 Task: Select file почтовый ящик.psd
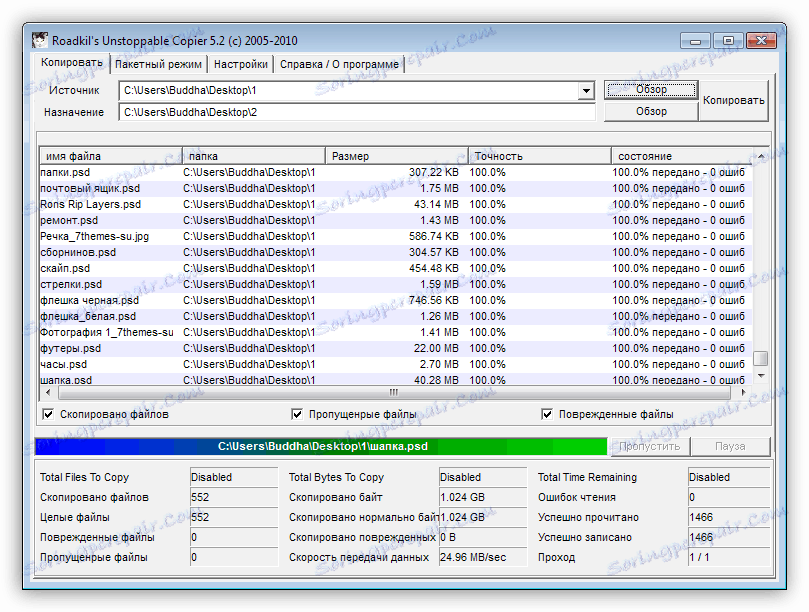pyautogui.click(x=90, y=188)
